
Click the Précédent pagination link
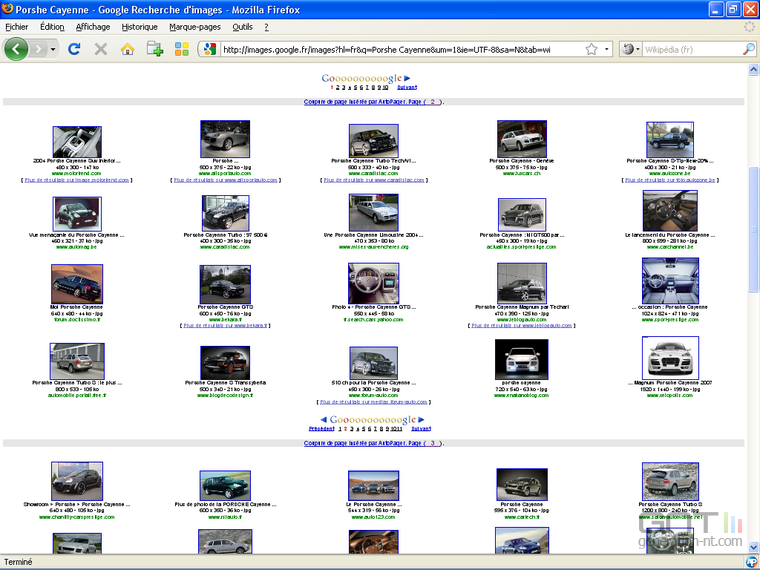point(321,428)
